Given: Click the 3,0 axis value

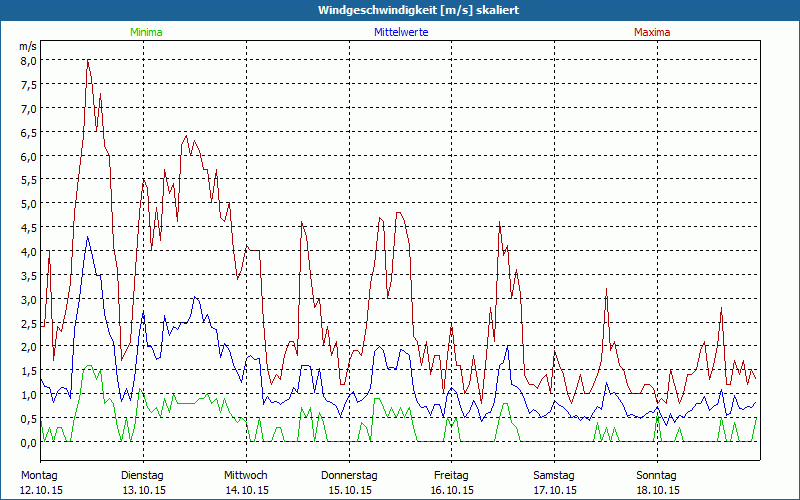Looking at the screenshot, I should [x=29, y=300].
